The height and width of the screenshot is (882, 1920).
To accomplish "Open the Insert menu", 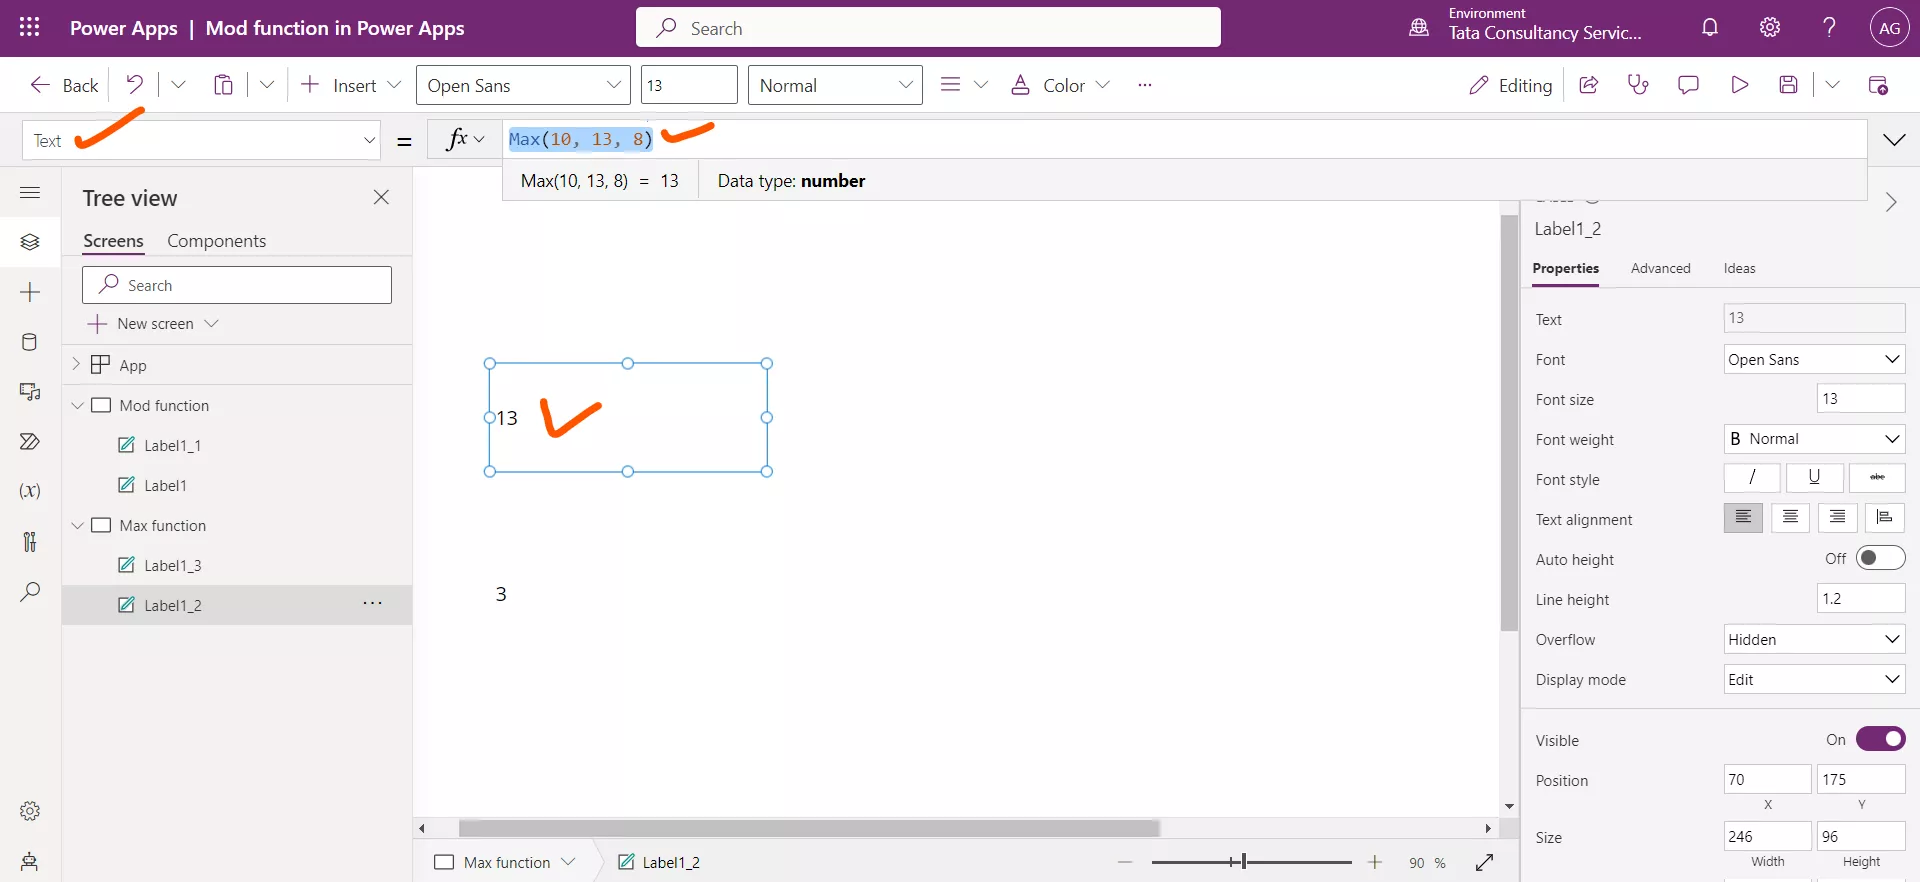I will [x=351, y=85].
